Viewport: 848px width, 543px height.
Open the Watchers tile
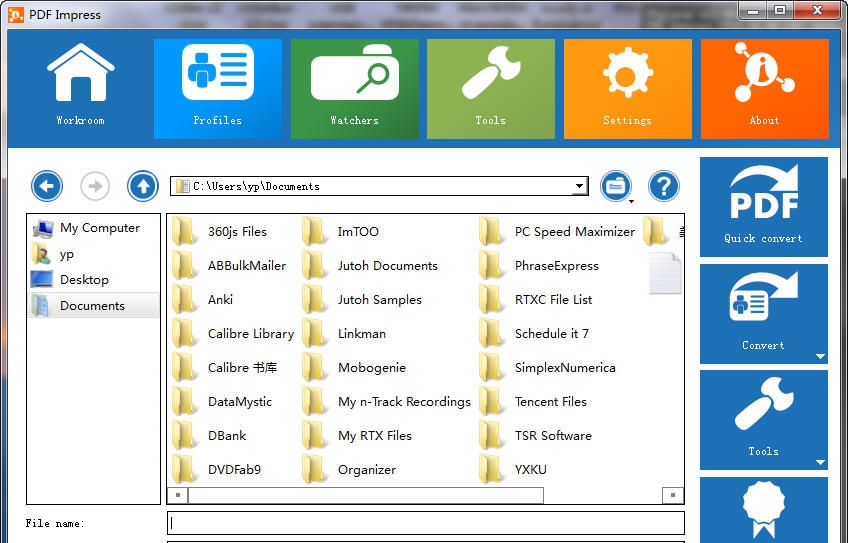(354, 88)
